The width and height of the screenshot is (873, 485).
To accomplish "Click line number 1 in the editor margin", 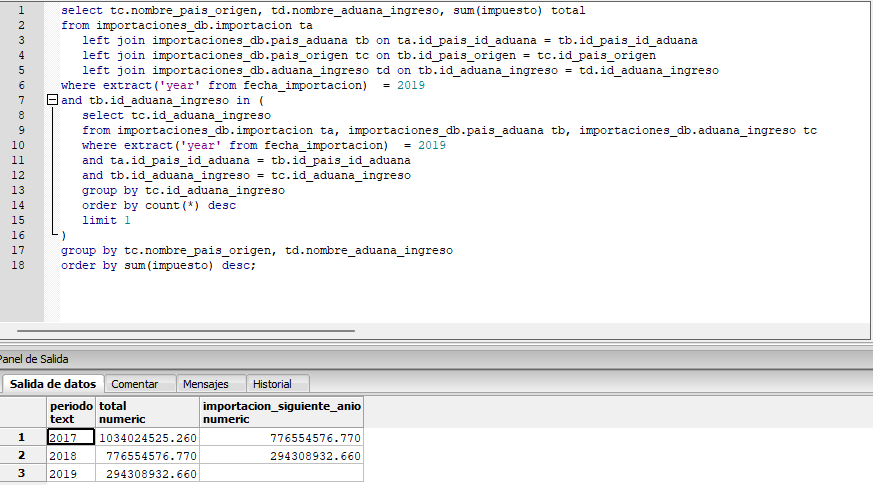I will (21, 10).
